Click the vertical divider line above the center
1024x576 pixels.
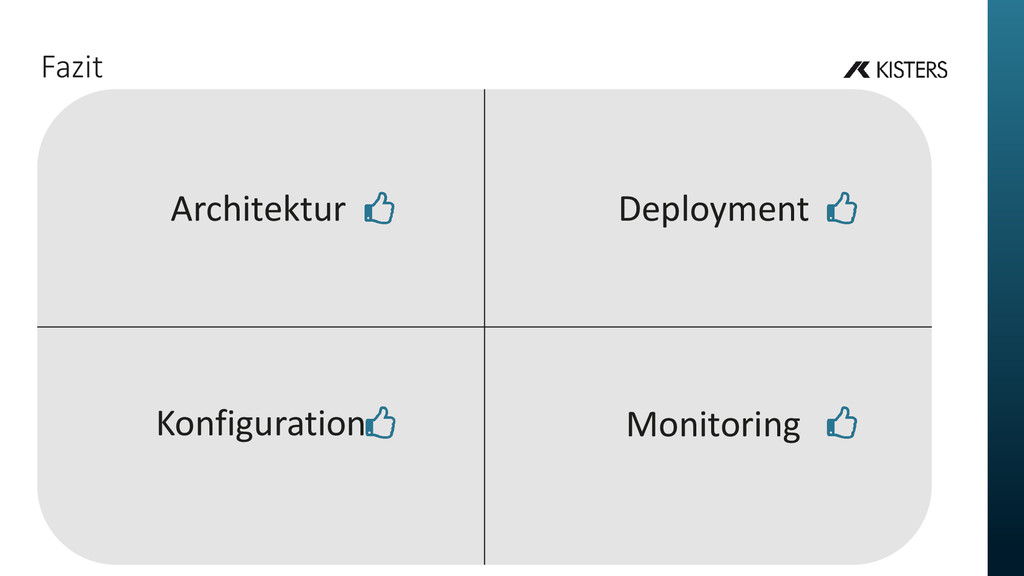[485, 208]
